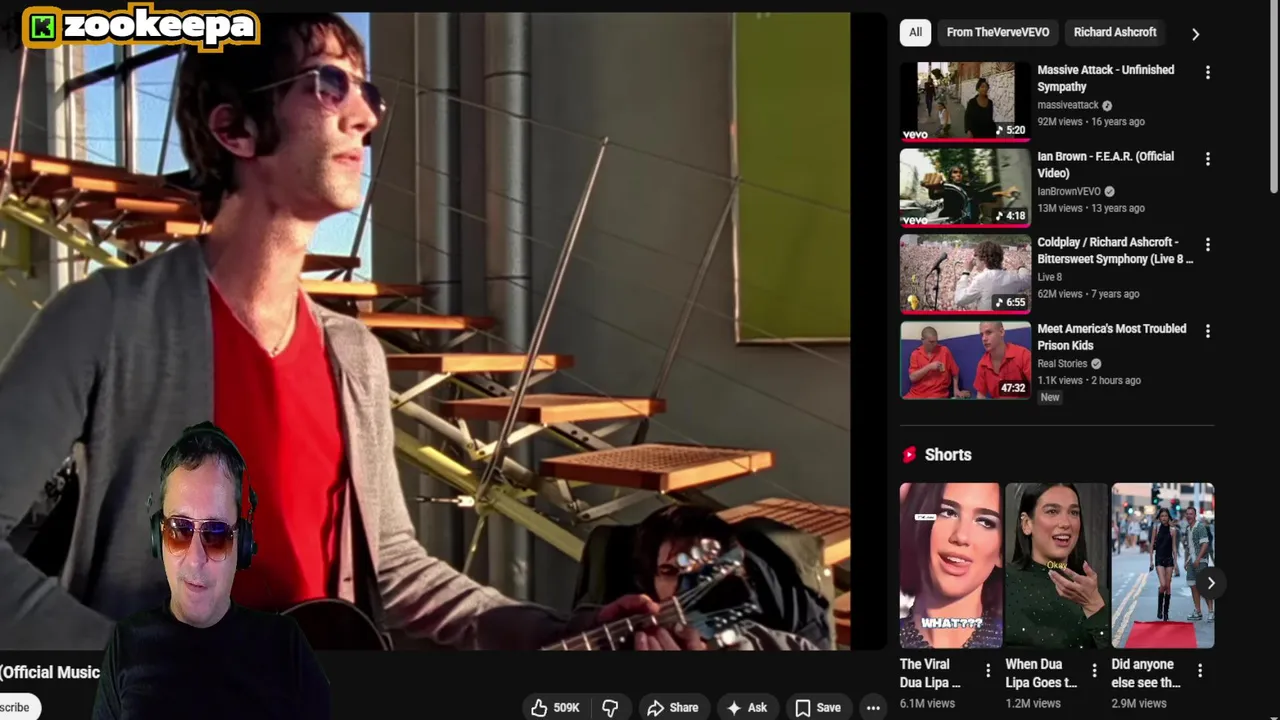Click the zookeepa logo overlay
Image resolution: width=1280 pixels, height=720 pixels.
(141, 27)
